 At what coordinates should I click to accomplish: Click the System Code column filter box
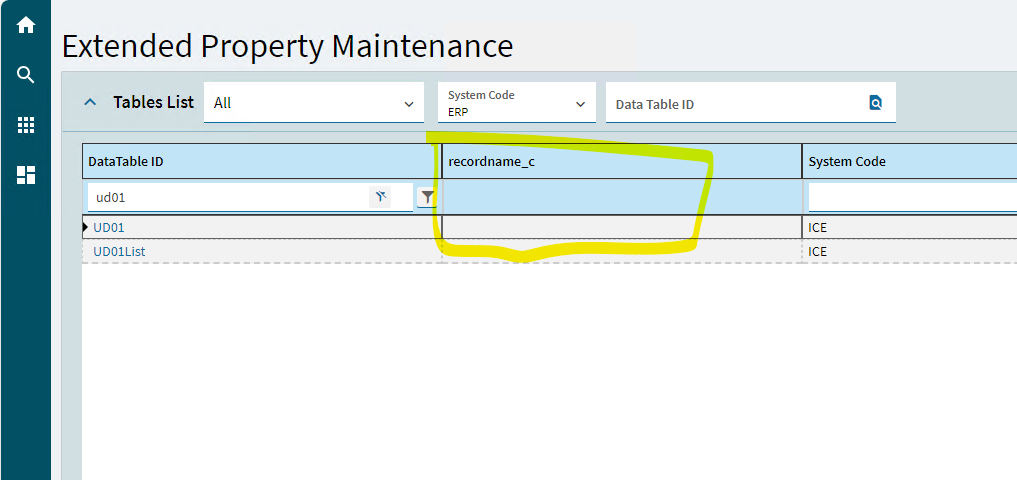tap(913, 198)
